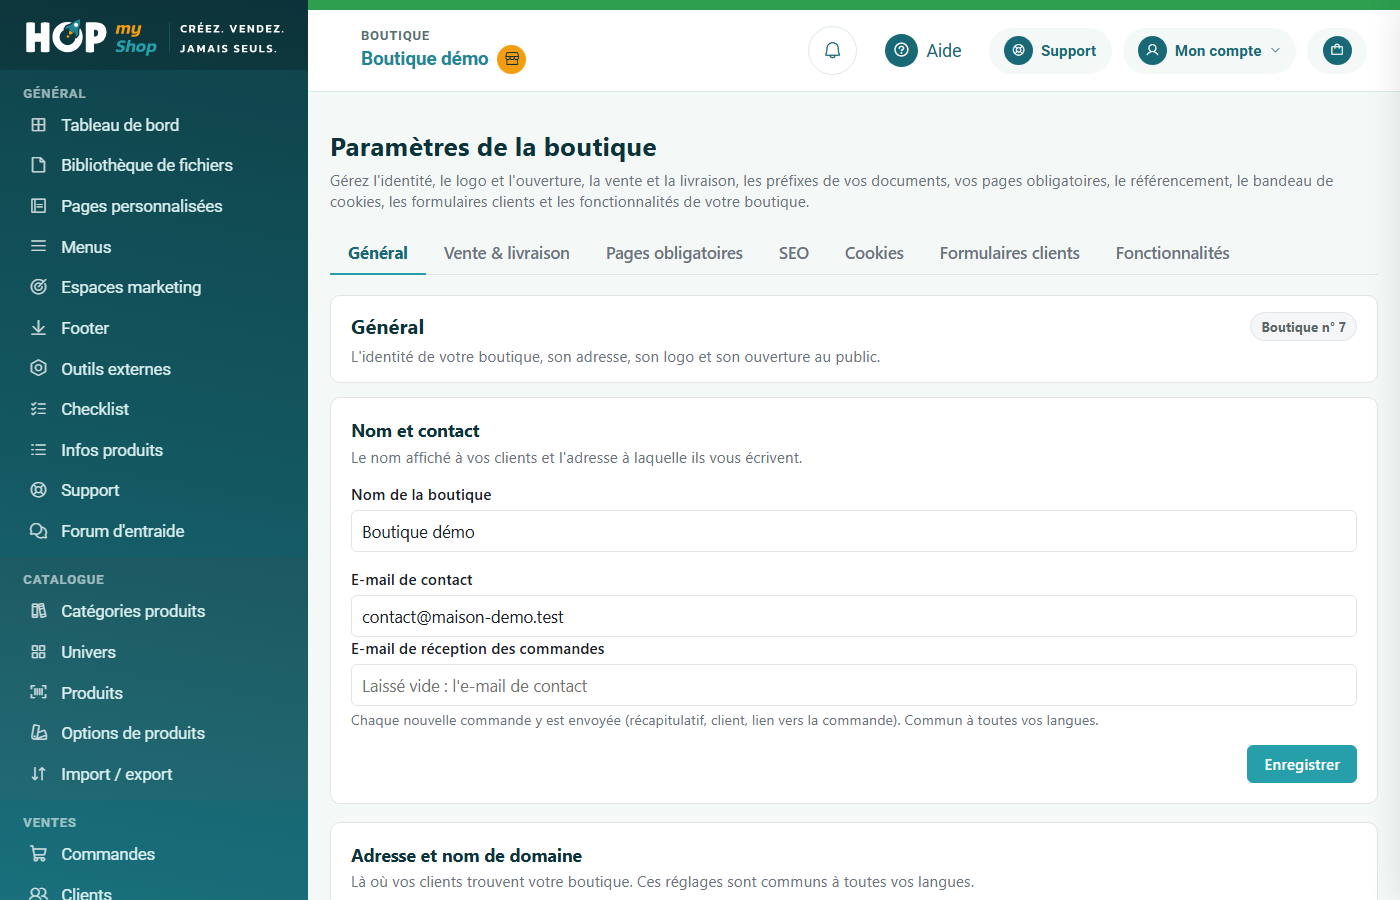Switch to the Vente & livraison tab
1400x900 pixels.
pos(507,253)
